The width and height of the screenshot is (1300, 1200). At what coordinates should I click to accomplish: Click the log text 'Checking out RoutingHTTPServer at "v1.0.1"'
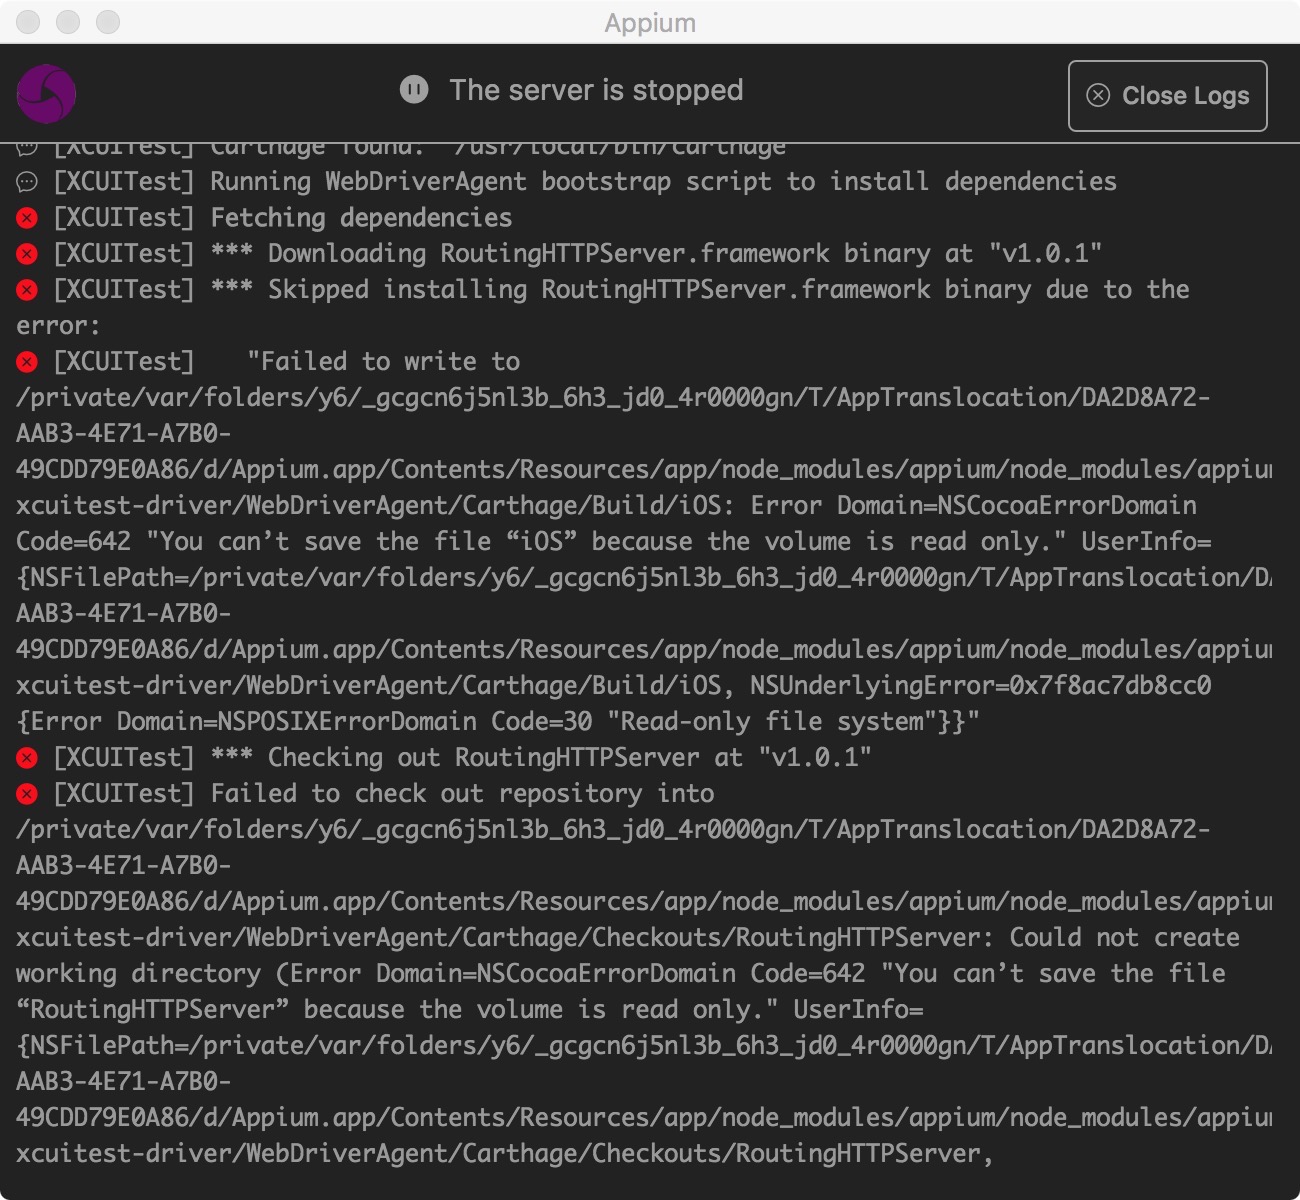(570, 758)
